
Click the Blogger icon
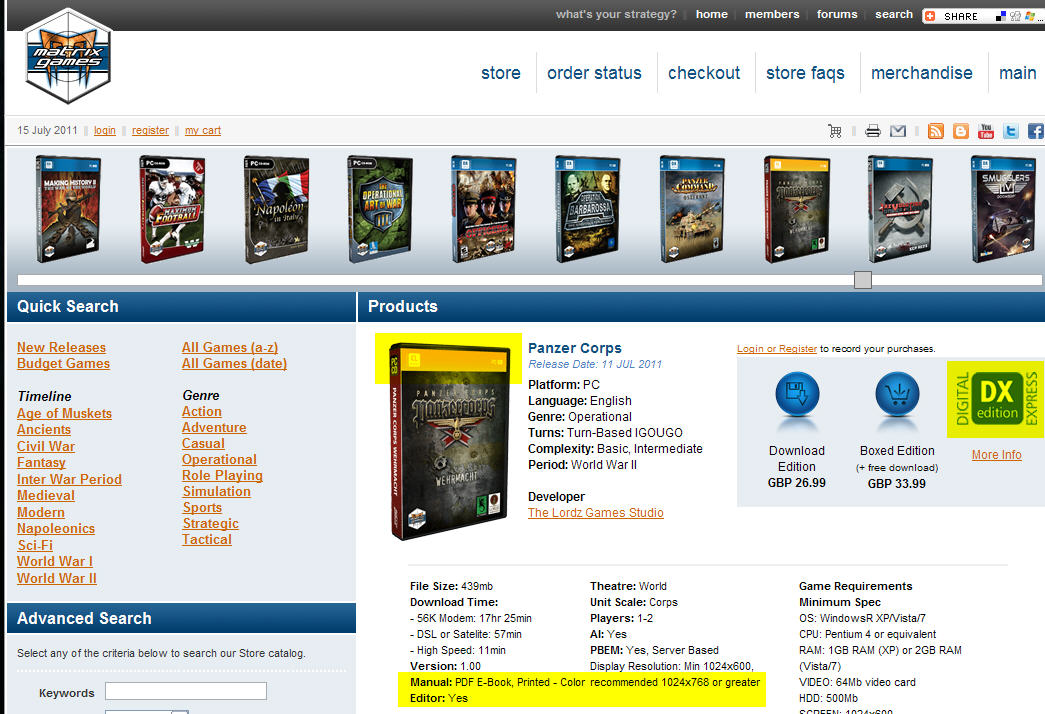coord(960,131)
